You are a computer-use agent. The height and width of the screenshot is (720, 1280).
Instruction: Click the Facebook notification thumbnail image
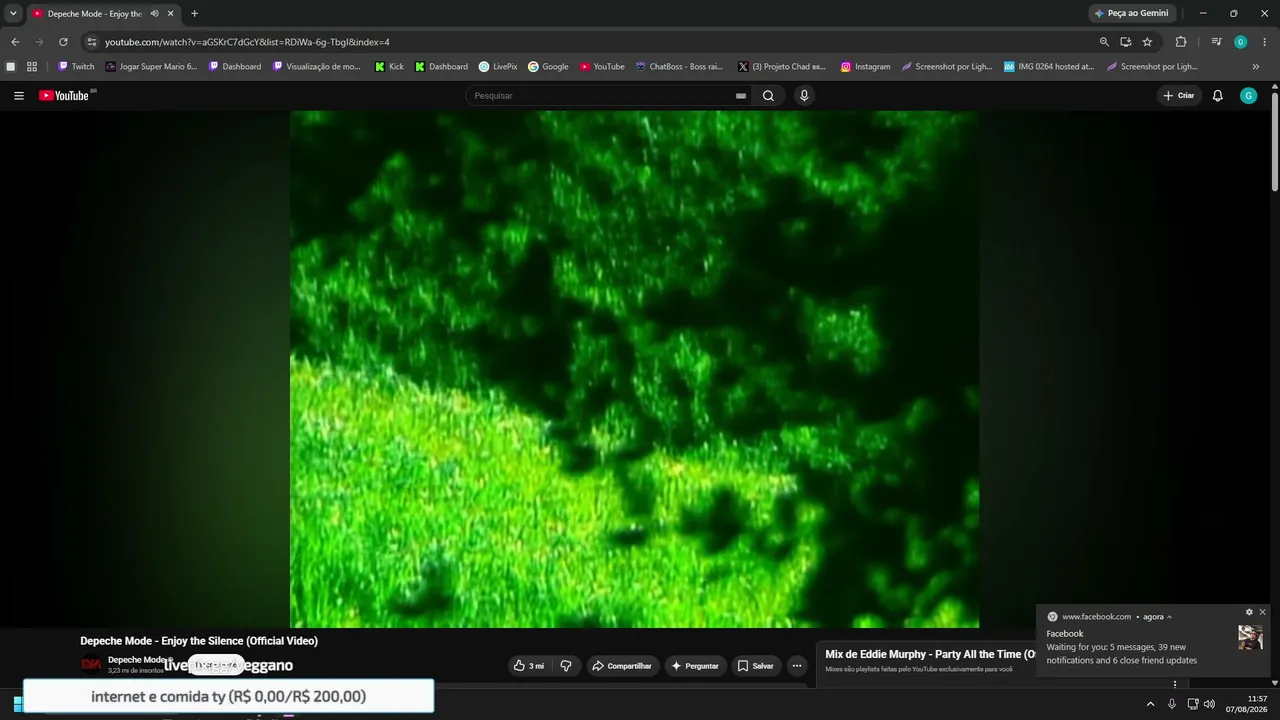pos(1250,638)
